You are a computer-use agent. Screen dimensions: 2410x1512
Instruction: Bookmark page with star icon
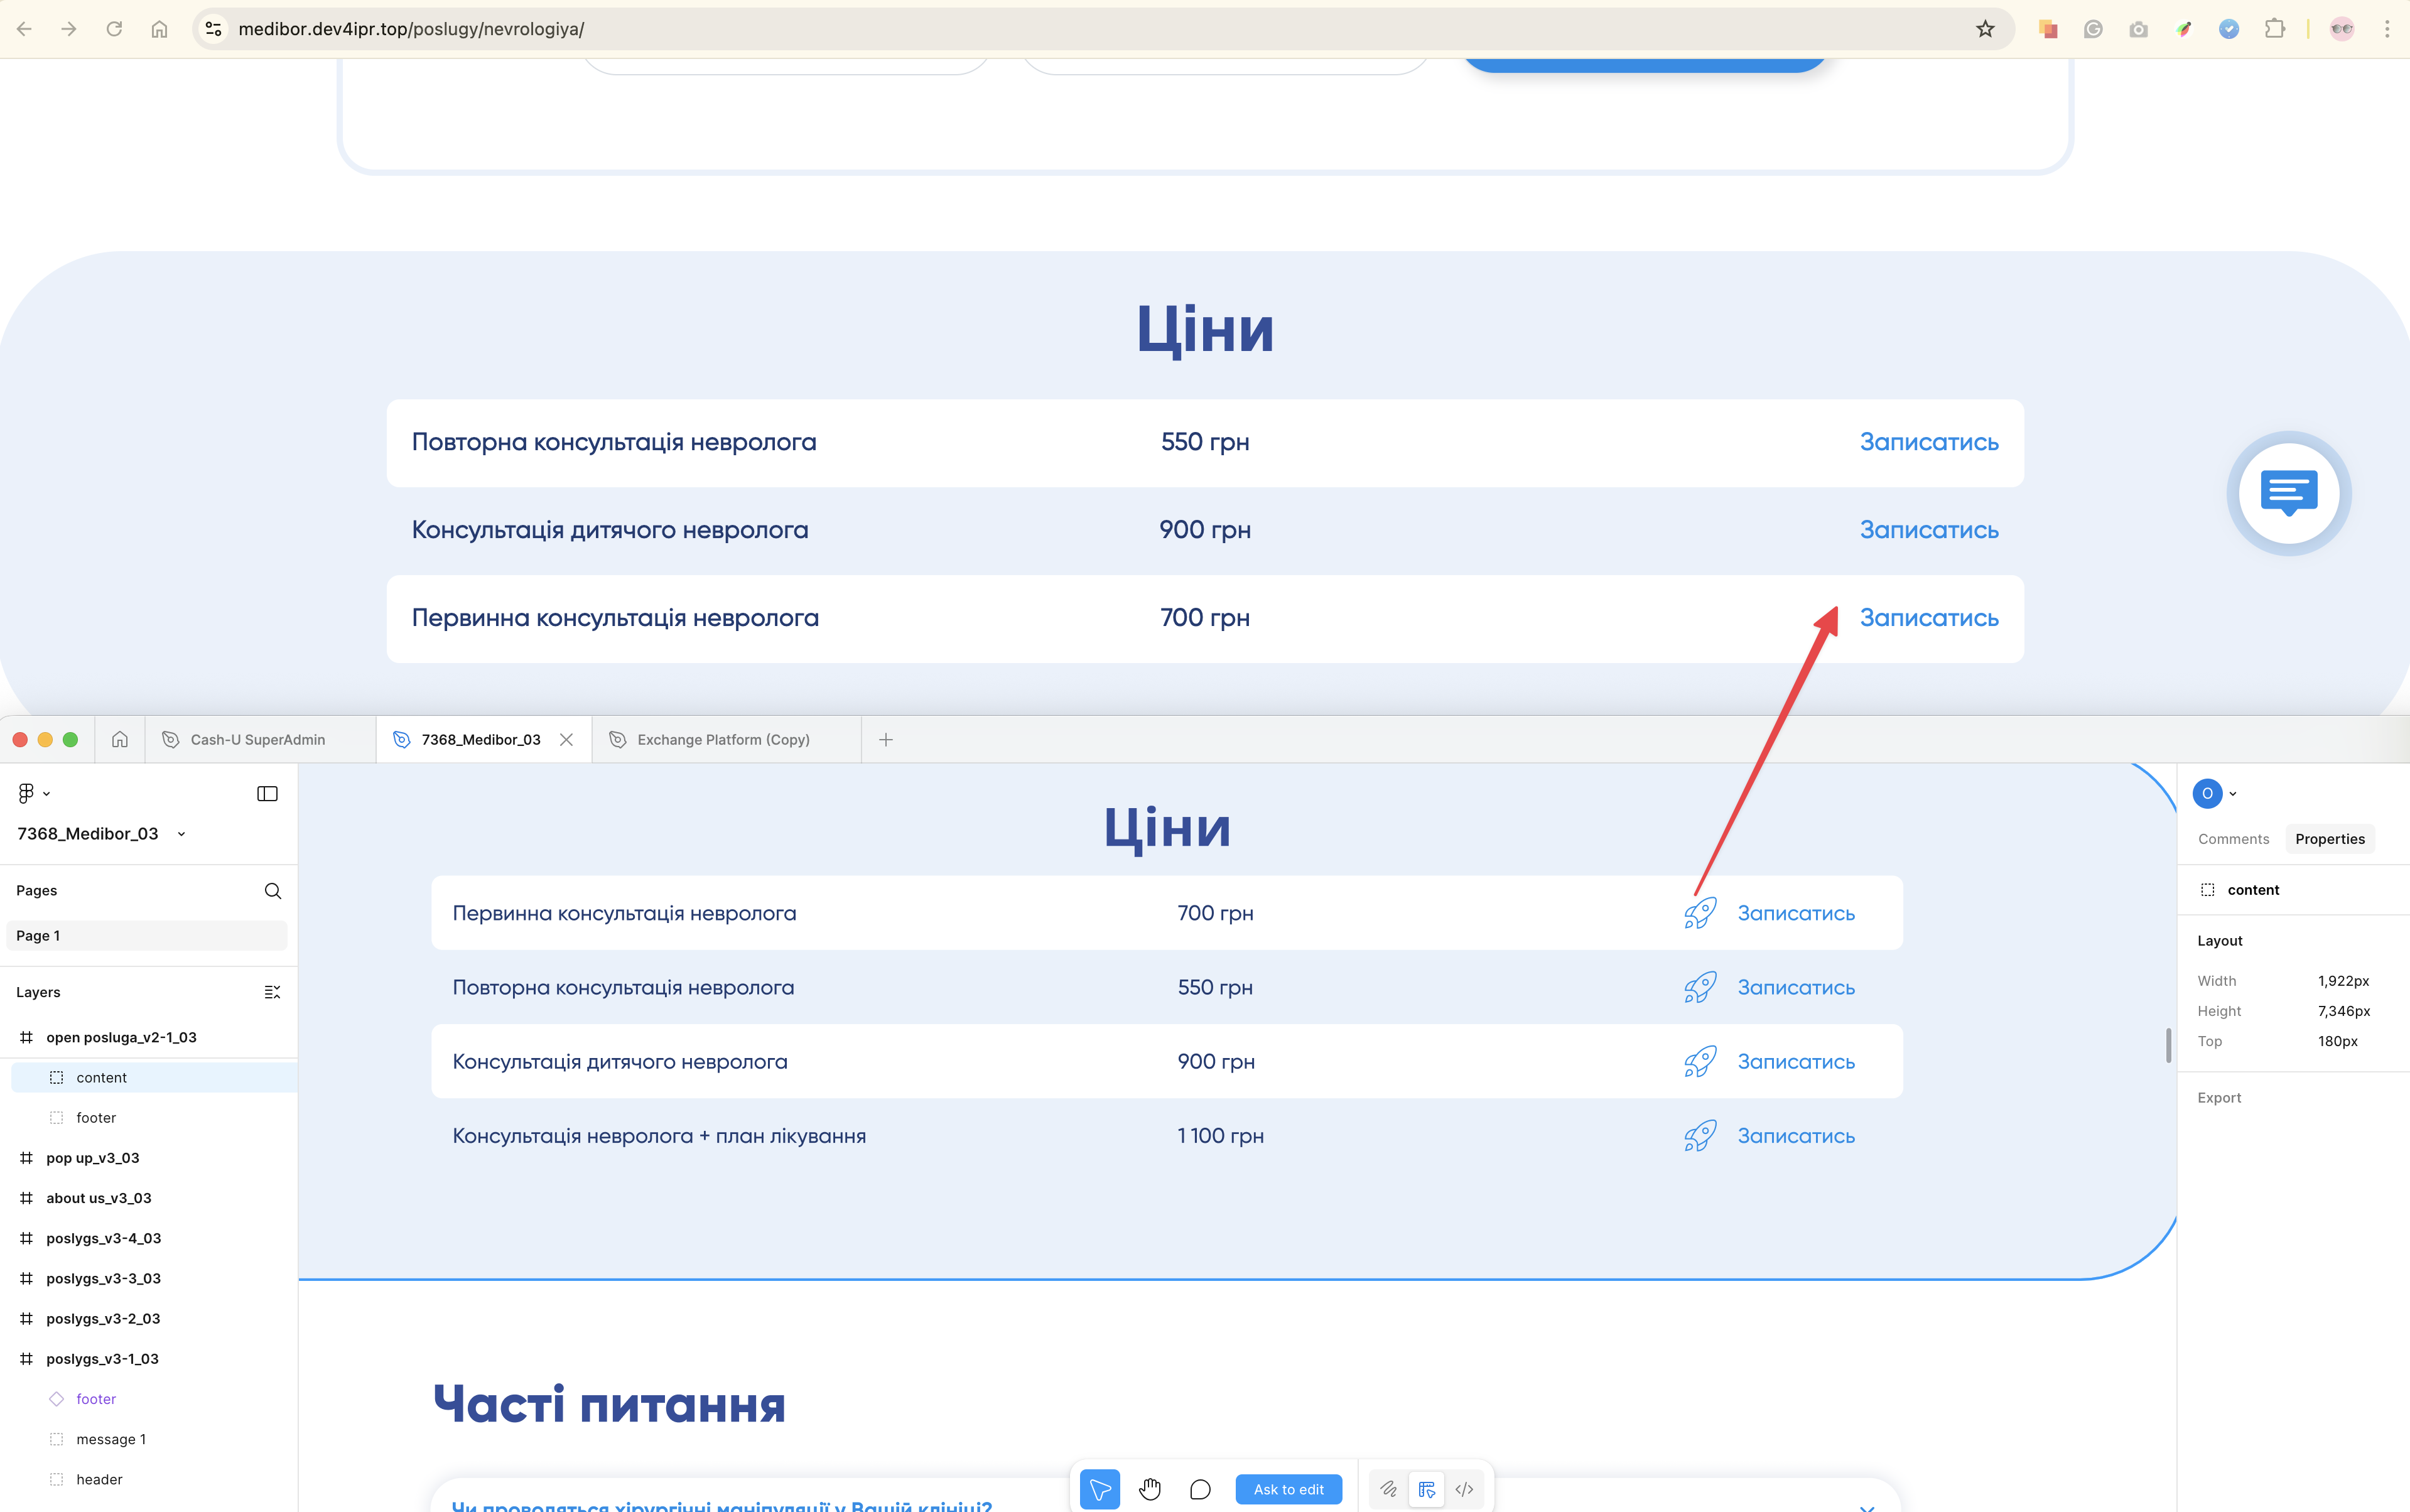pyautogui.click(x=1985, y=29)
